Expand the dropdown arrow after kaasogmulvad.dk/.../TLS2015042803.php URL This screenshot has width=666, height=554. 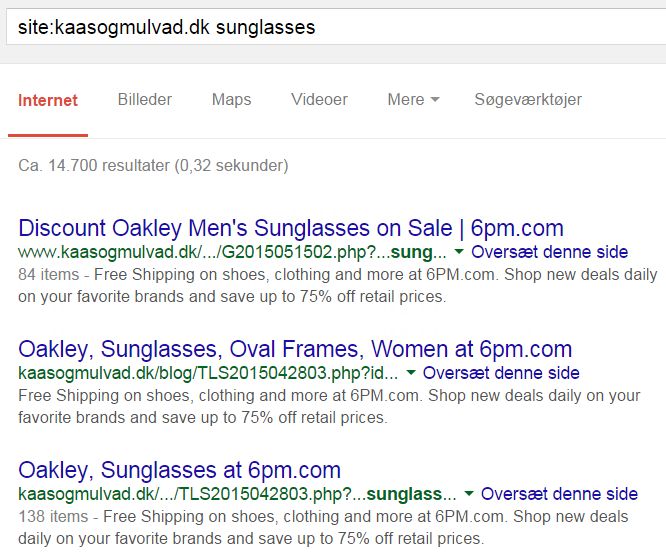(468, 494)
